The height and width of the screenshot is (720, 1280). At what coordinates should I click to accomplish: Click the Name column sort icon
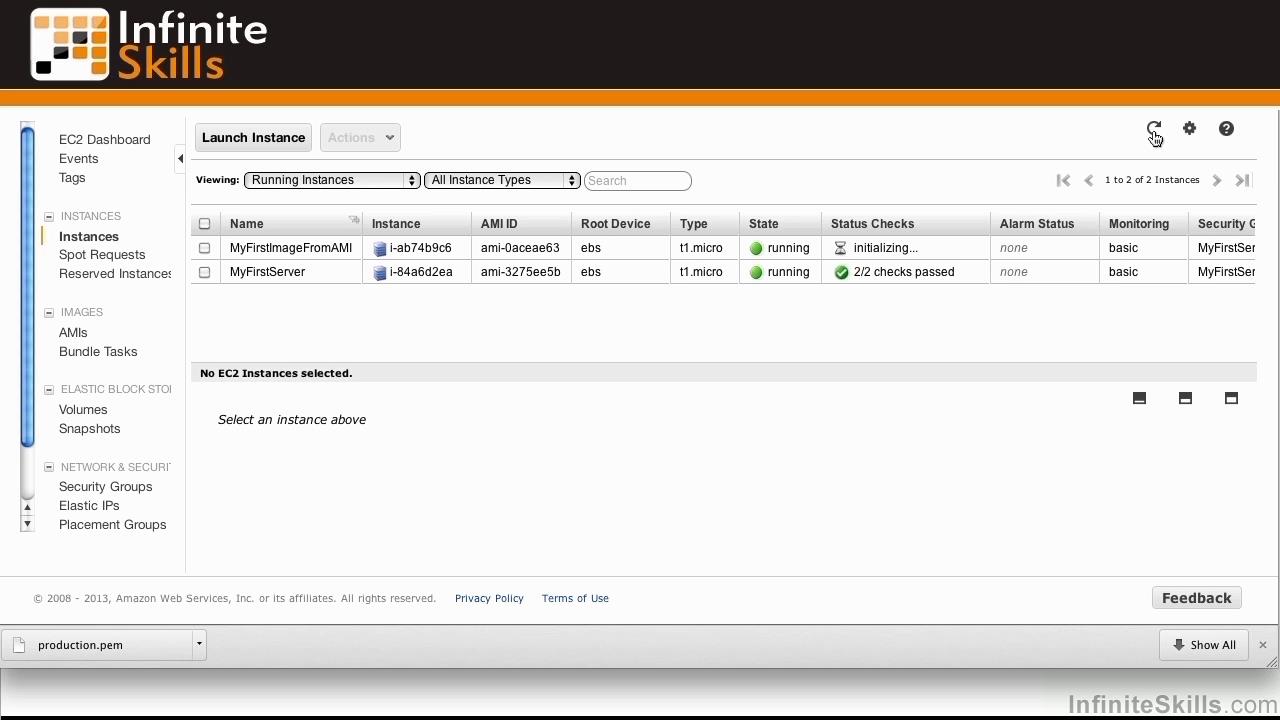[x=353, y=219]
